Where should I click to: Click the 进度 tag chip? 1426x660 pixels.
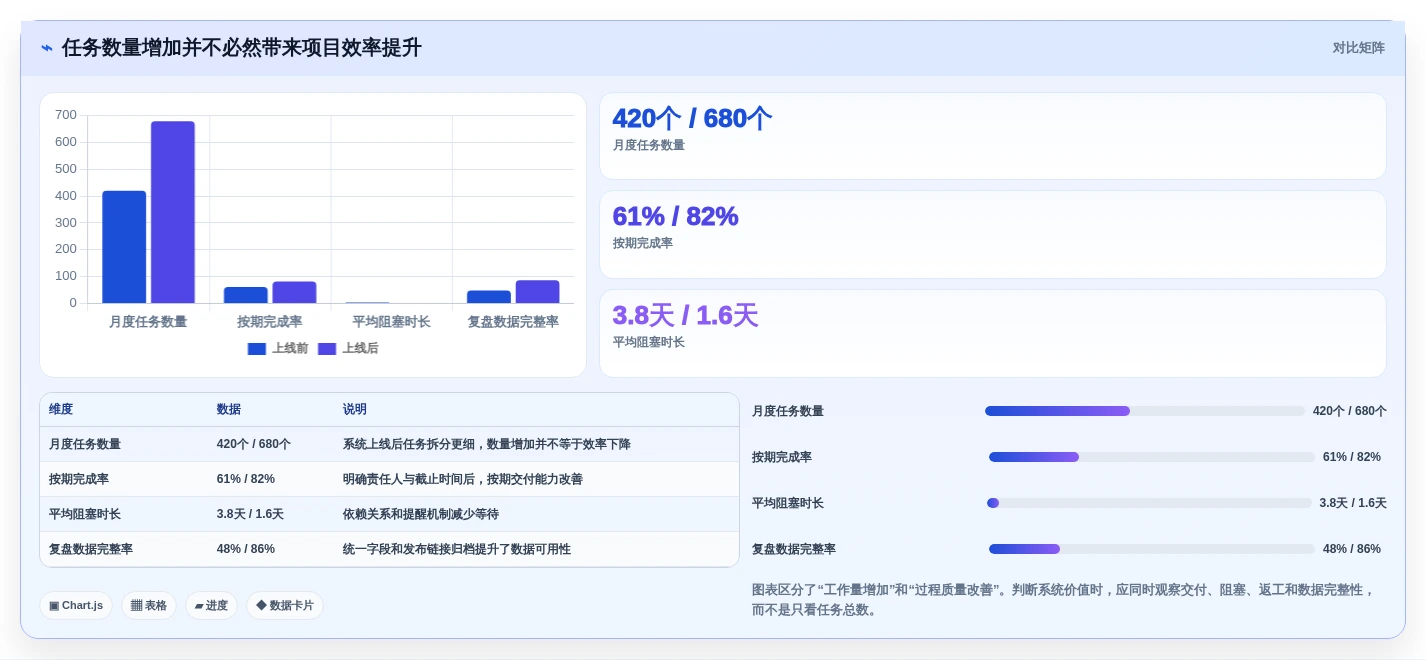tap(211, 605)
